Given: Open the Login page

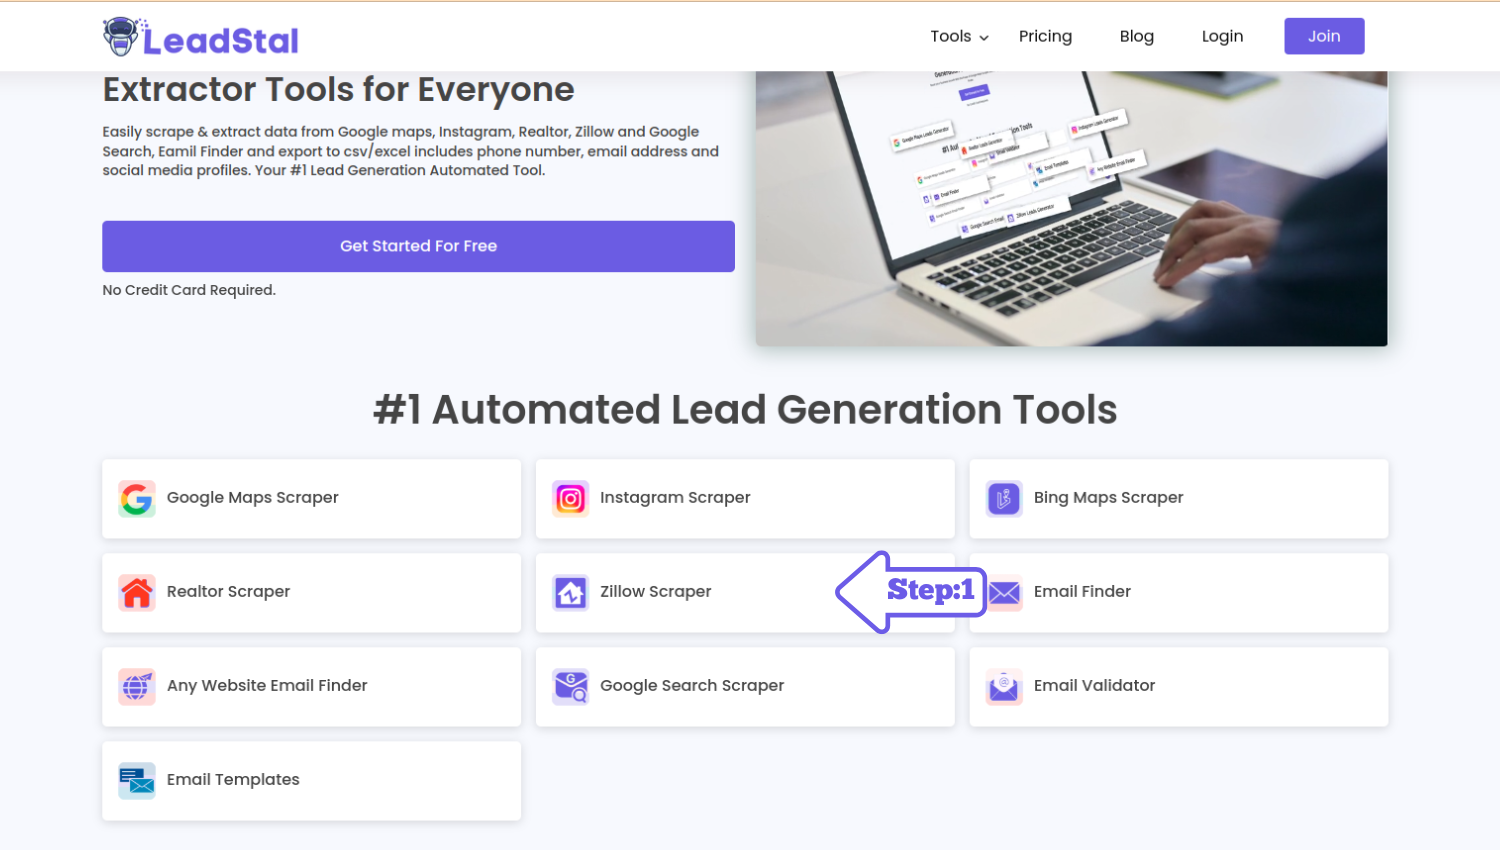Looking at the screenshot, I should (x=1222, y=36).
